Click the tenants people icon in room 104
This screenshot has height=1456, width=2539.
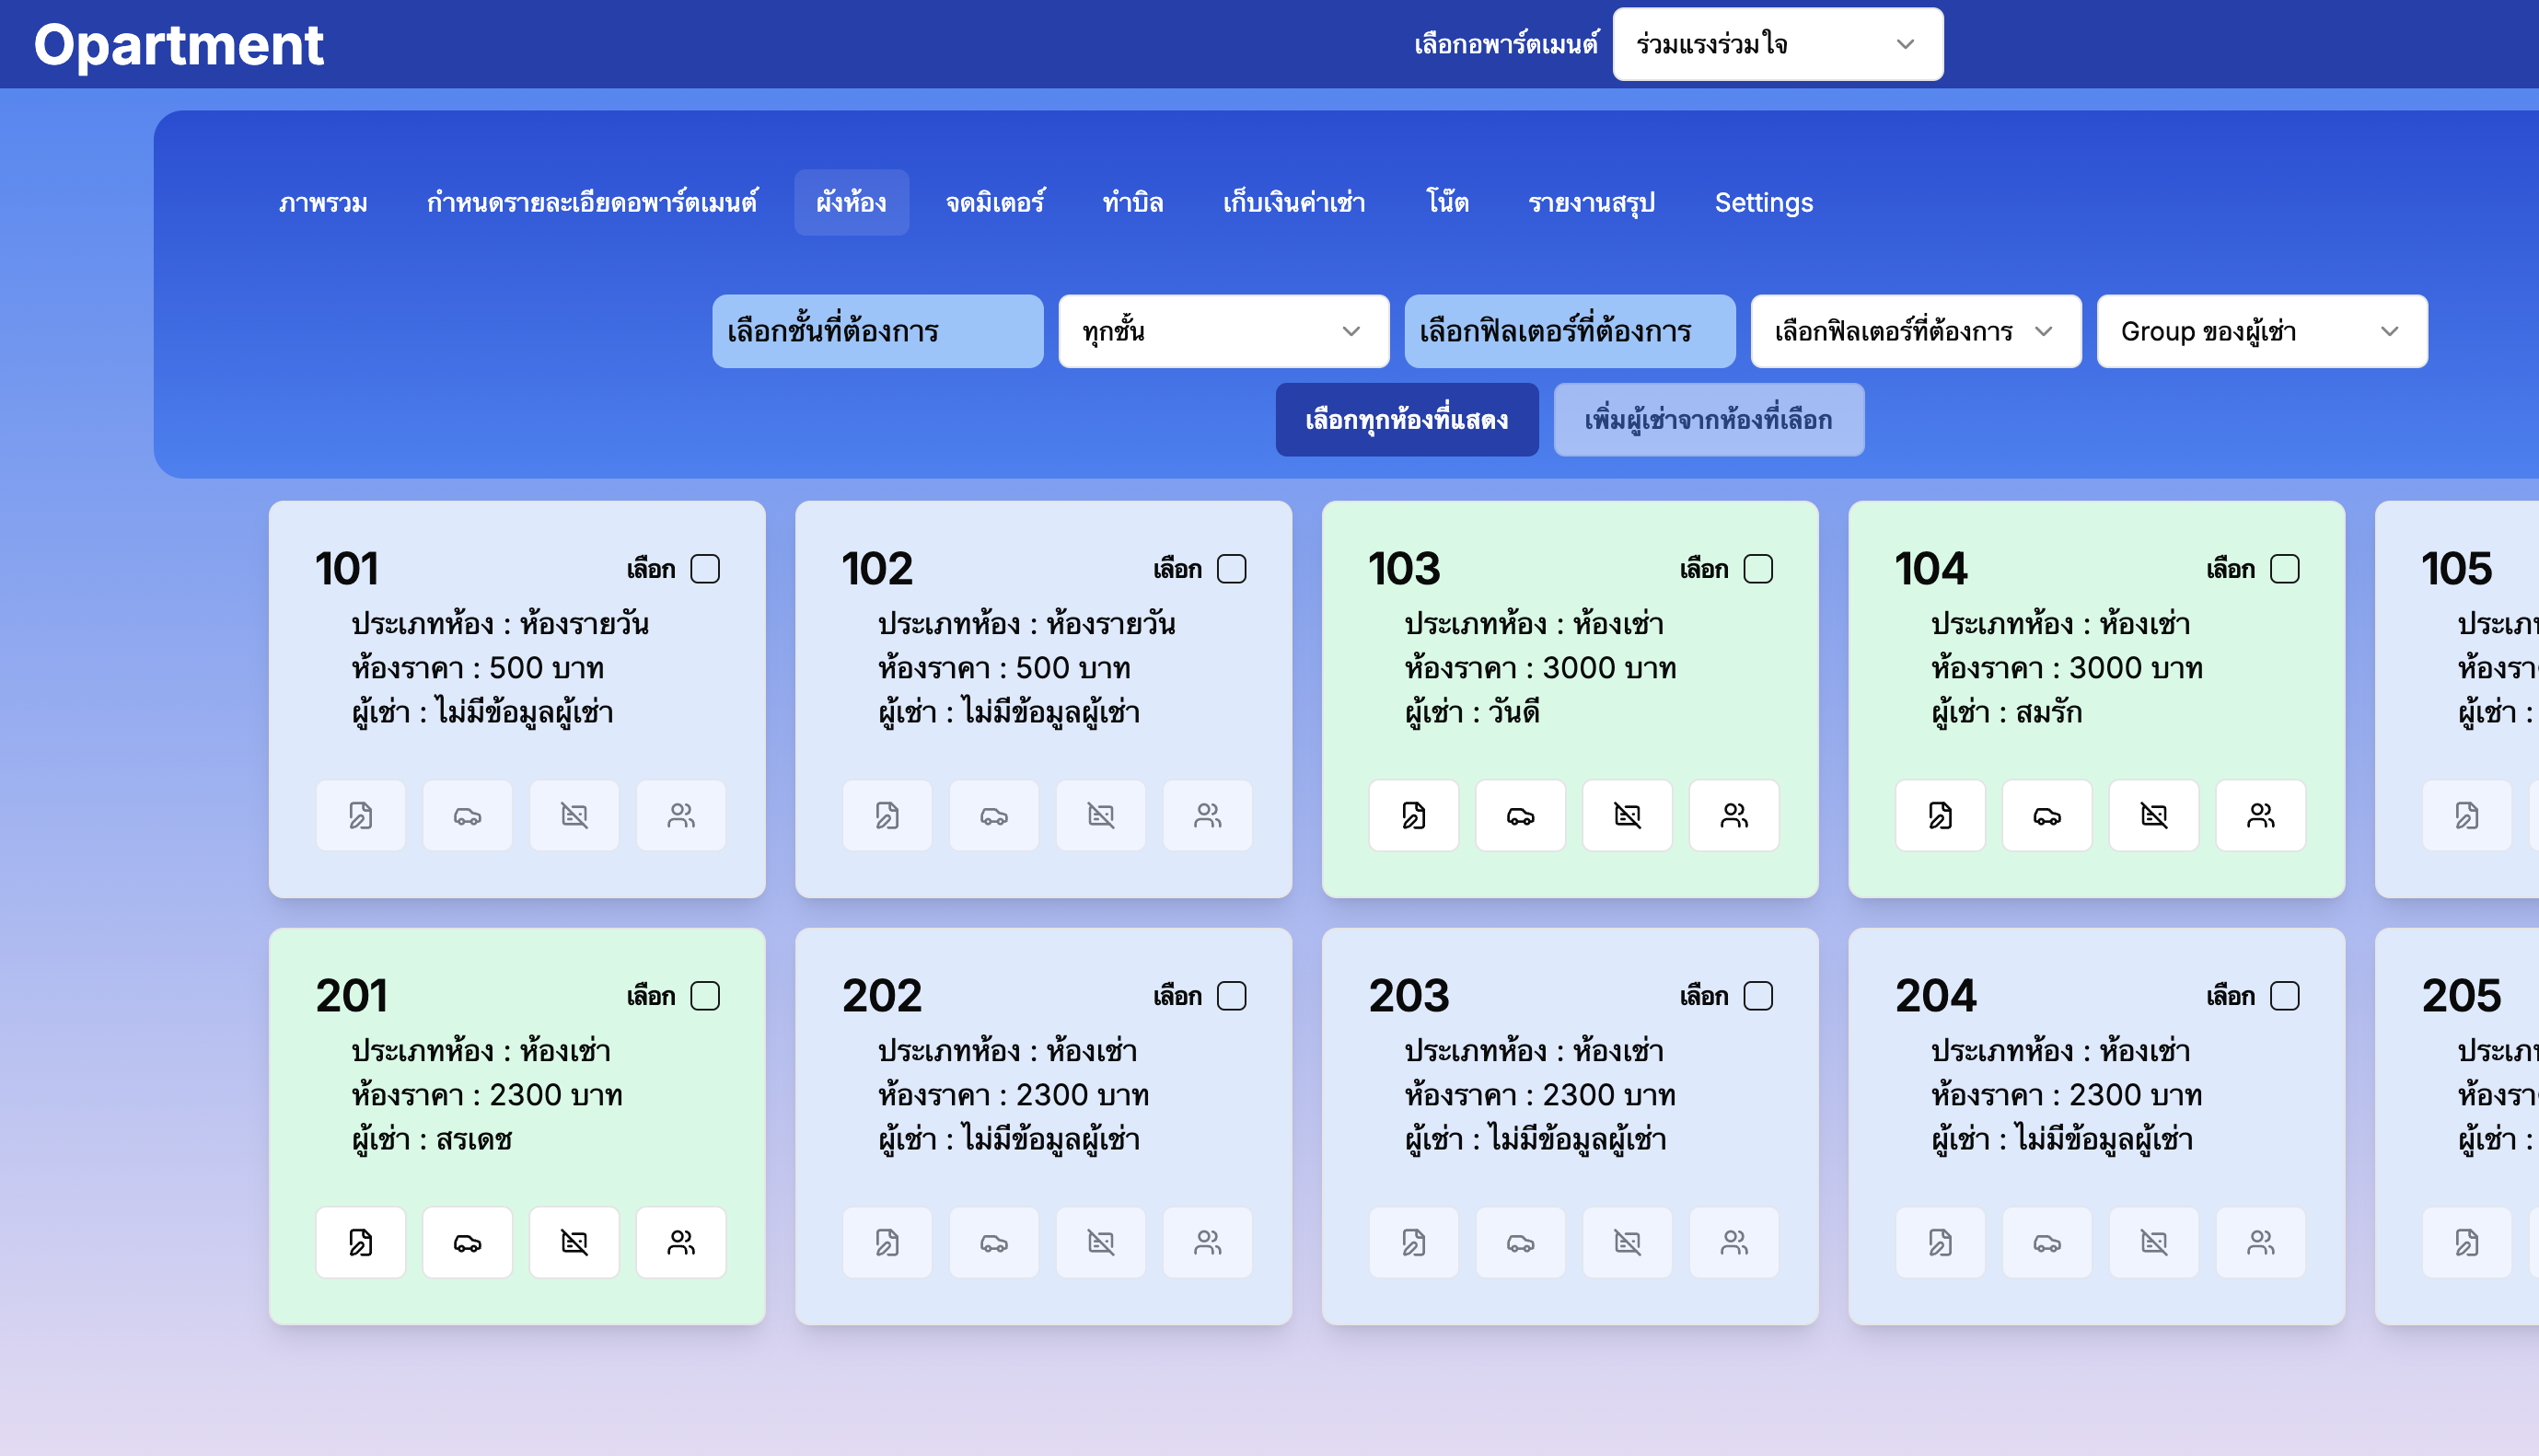pos(2260,815)
